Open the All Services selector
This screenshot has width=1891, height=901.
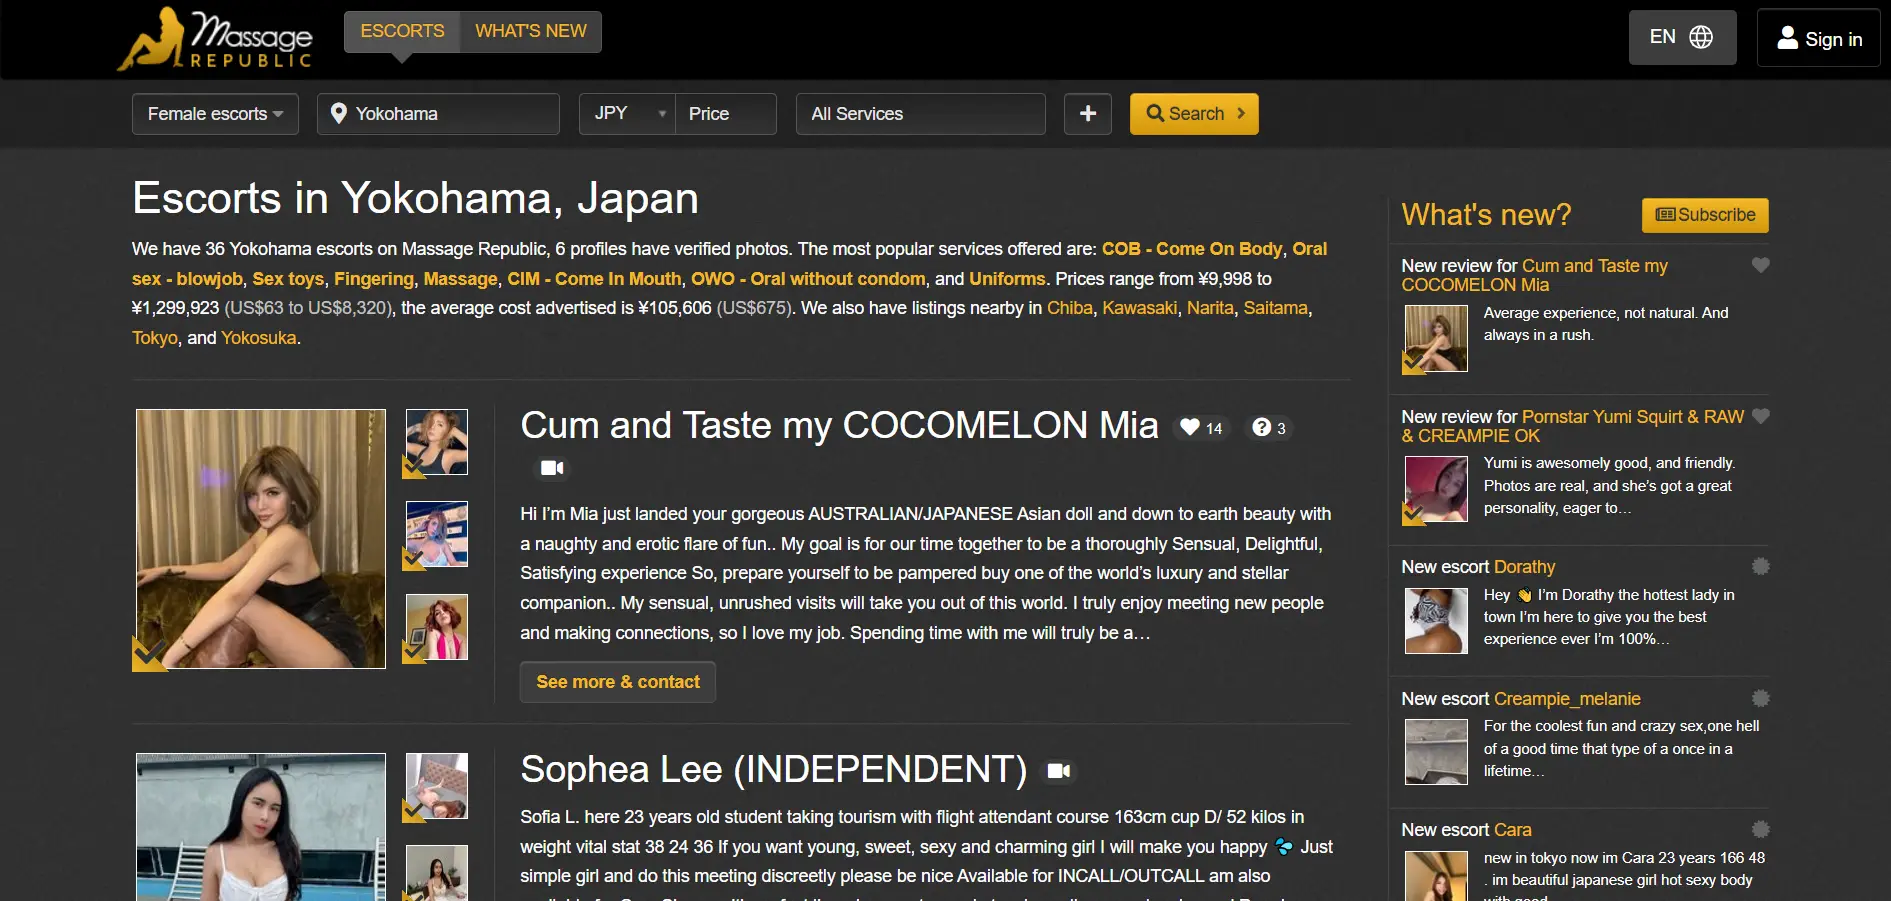click(920, 114)
